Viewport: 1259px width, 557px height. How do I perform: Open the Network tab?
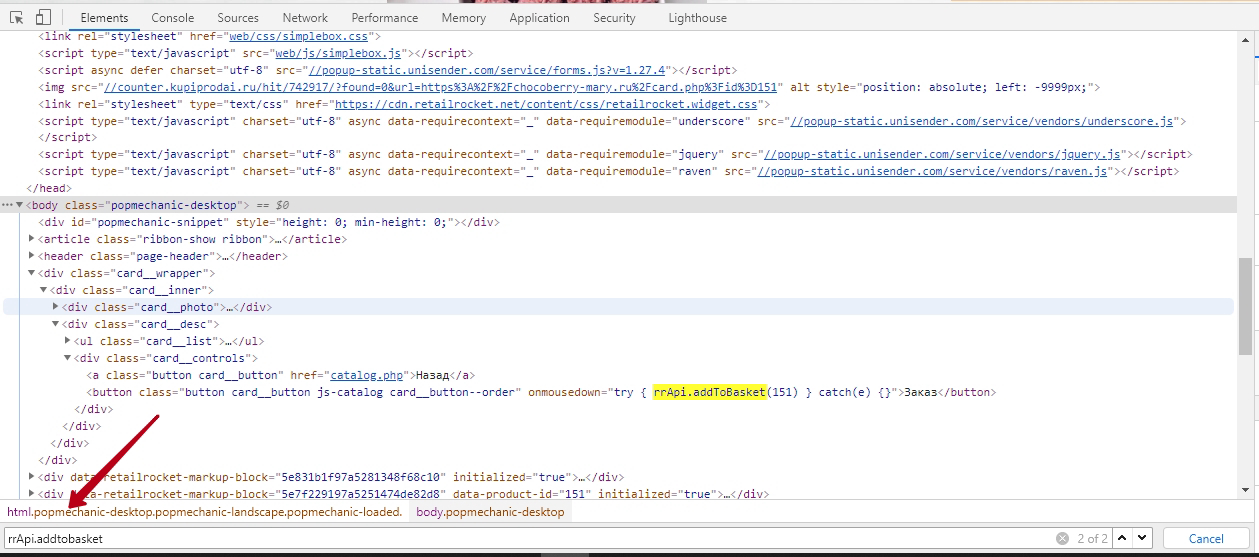[305, 18]
